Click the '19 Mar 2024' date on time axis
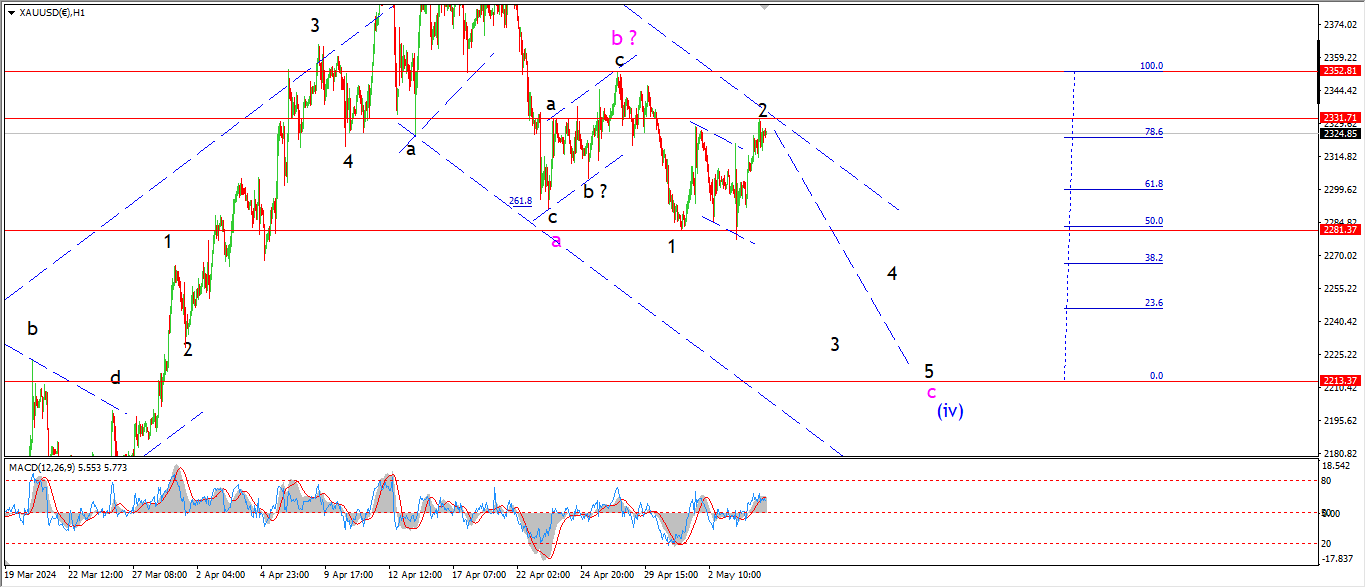 (28, 575)
